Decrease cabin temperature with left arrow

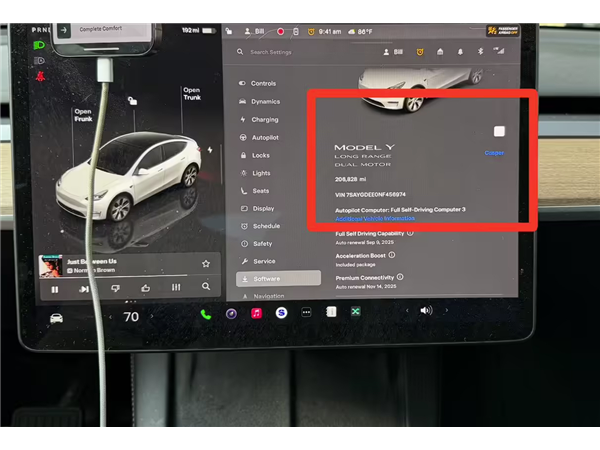point(111,317)
